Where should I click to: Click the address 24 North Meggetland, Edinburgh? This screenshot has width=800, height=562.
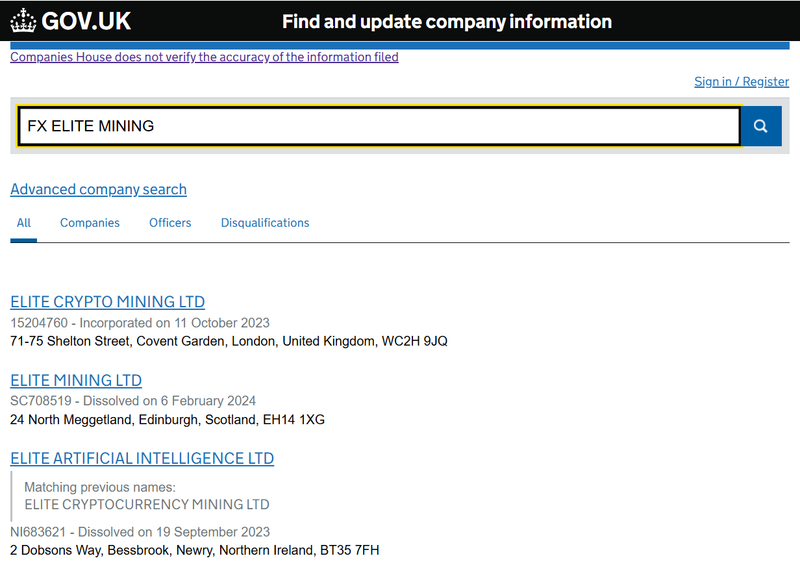167,420
